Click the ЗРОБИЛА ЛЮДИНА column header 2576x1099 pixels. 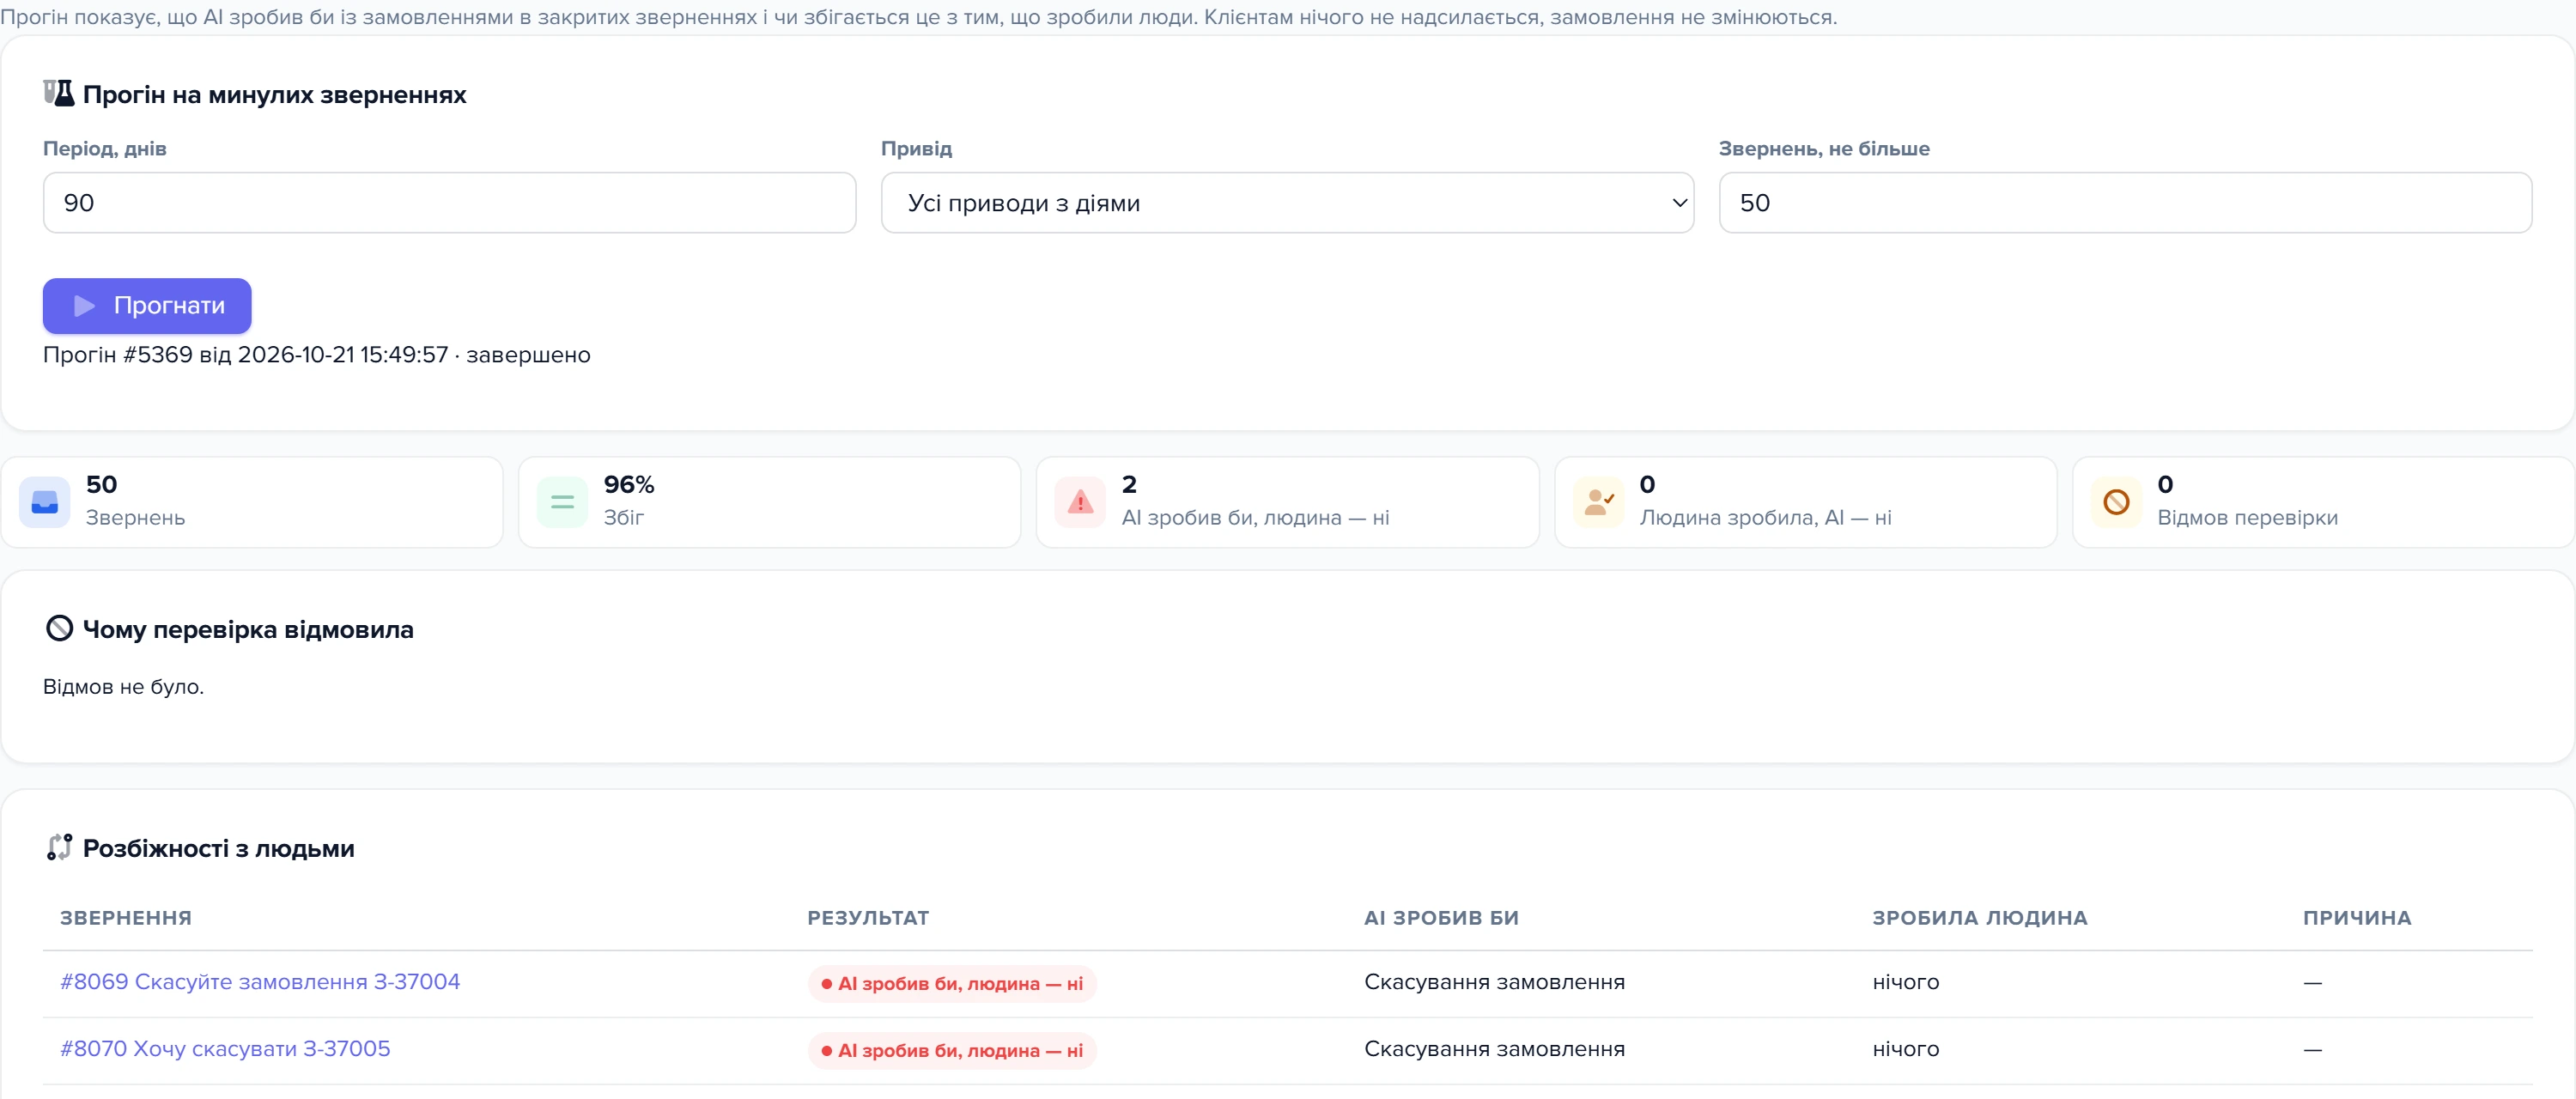coord(1980,918)
